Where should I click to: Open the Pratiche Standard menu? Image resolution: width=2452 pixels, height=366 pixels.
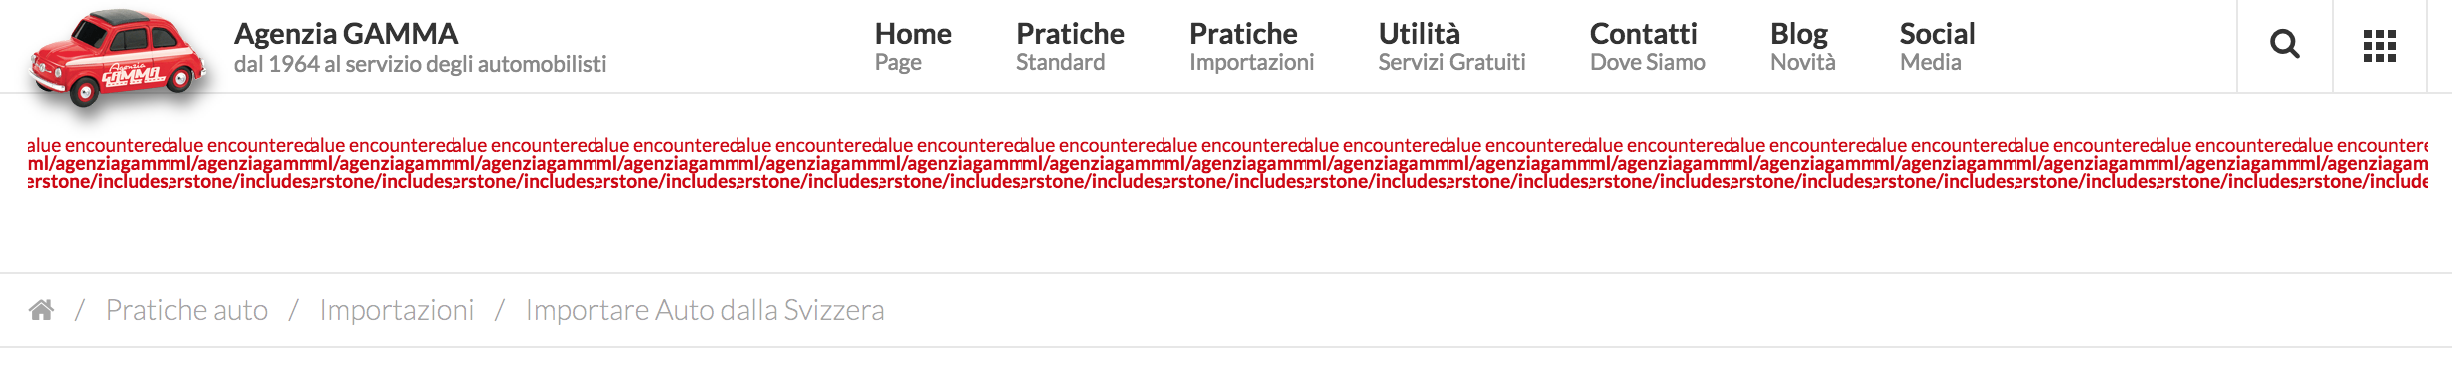point(1070,47)
